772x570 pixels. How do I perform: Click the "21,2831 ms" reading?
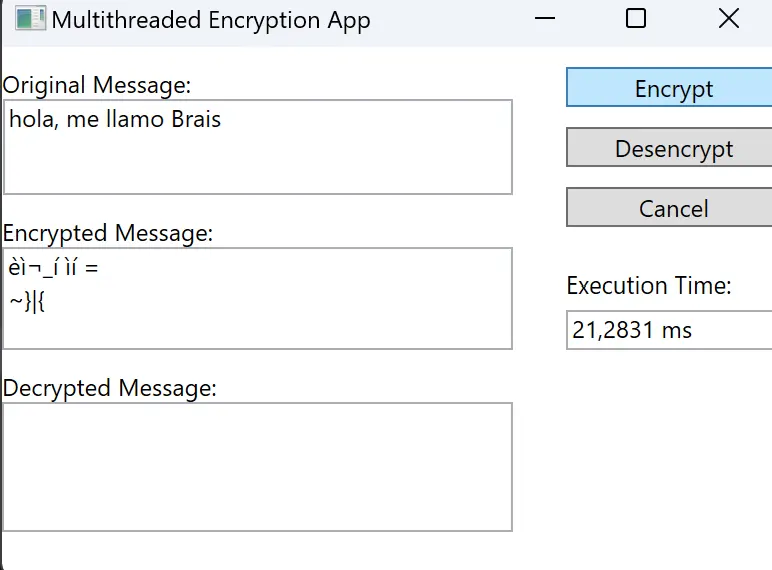[x=632, y=330]
